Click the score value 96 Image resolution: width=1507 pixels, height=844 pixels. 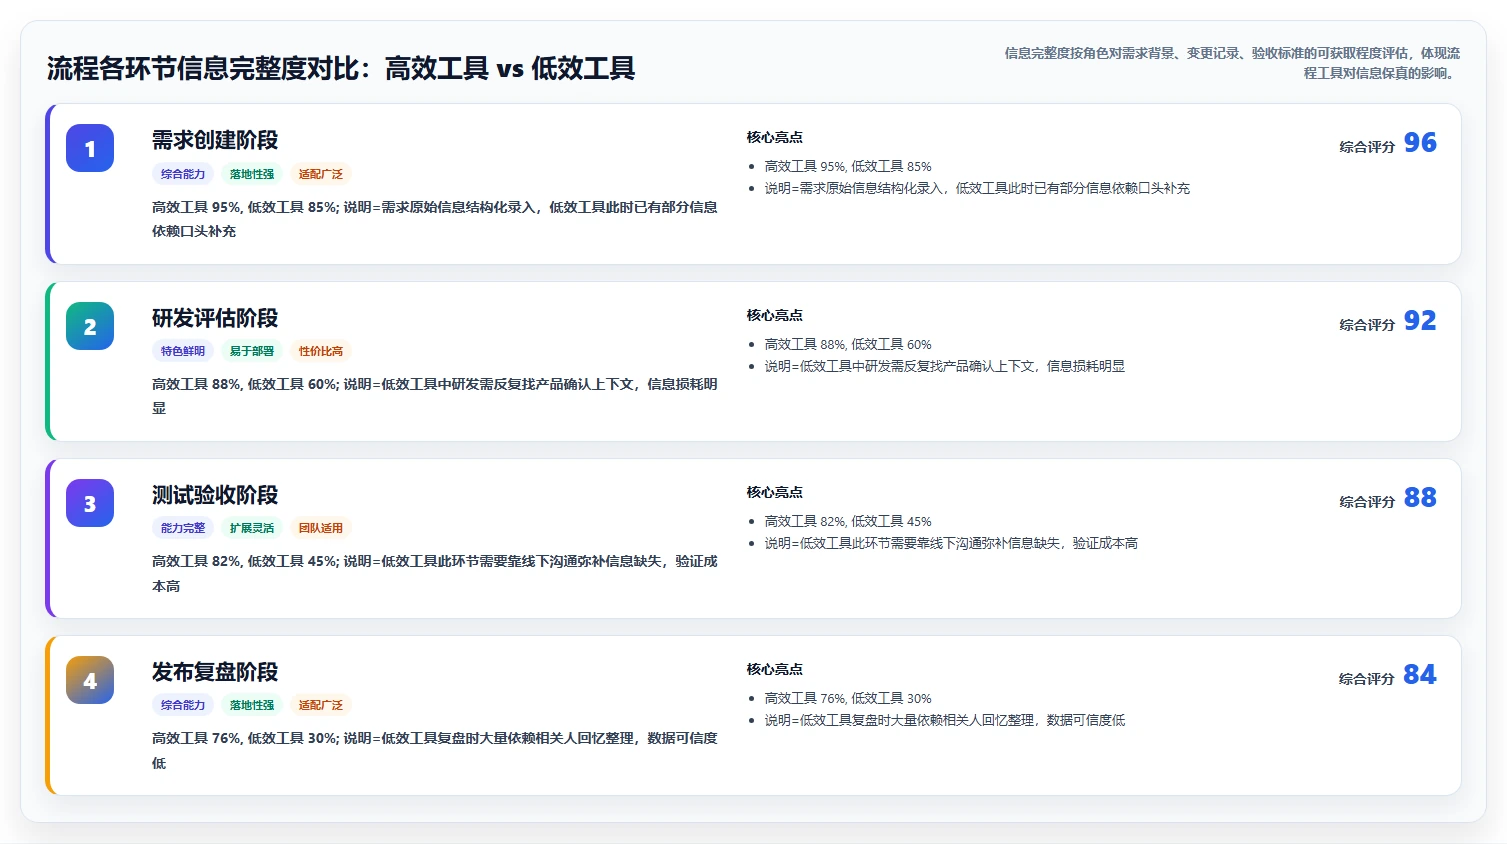(1420, 143)
